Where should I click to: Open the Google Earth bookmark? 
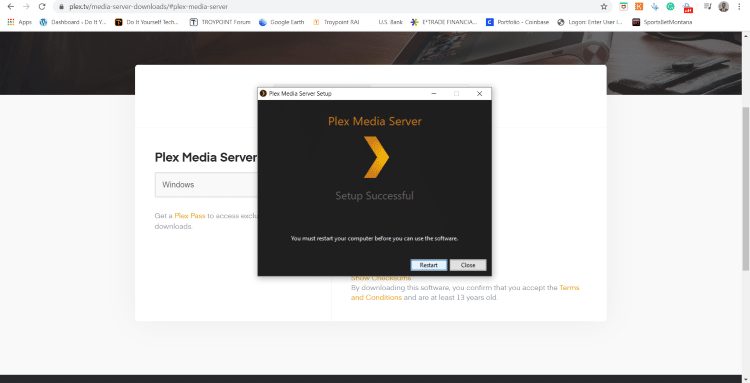pyautogui.click(x=281, y=22)
